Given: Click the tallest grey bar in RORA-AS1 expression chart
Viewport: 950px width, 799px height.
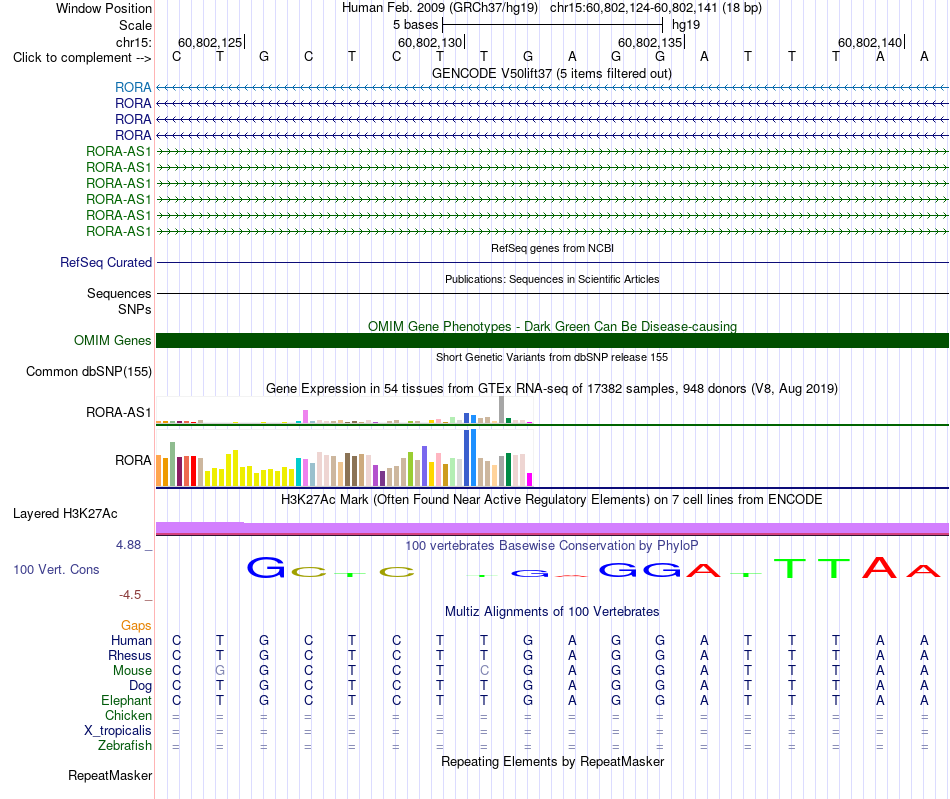Looking at the screenshot, I should point(501,409).
